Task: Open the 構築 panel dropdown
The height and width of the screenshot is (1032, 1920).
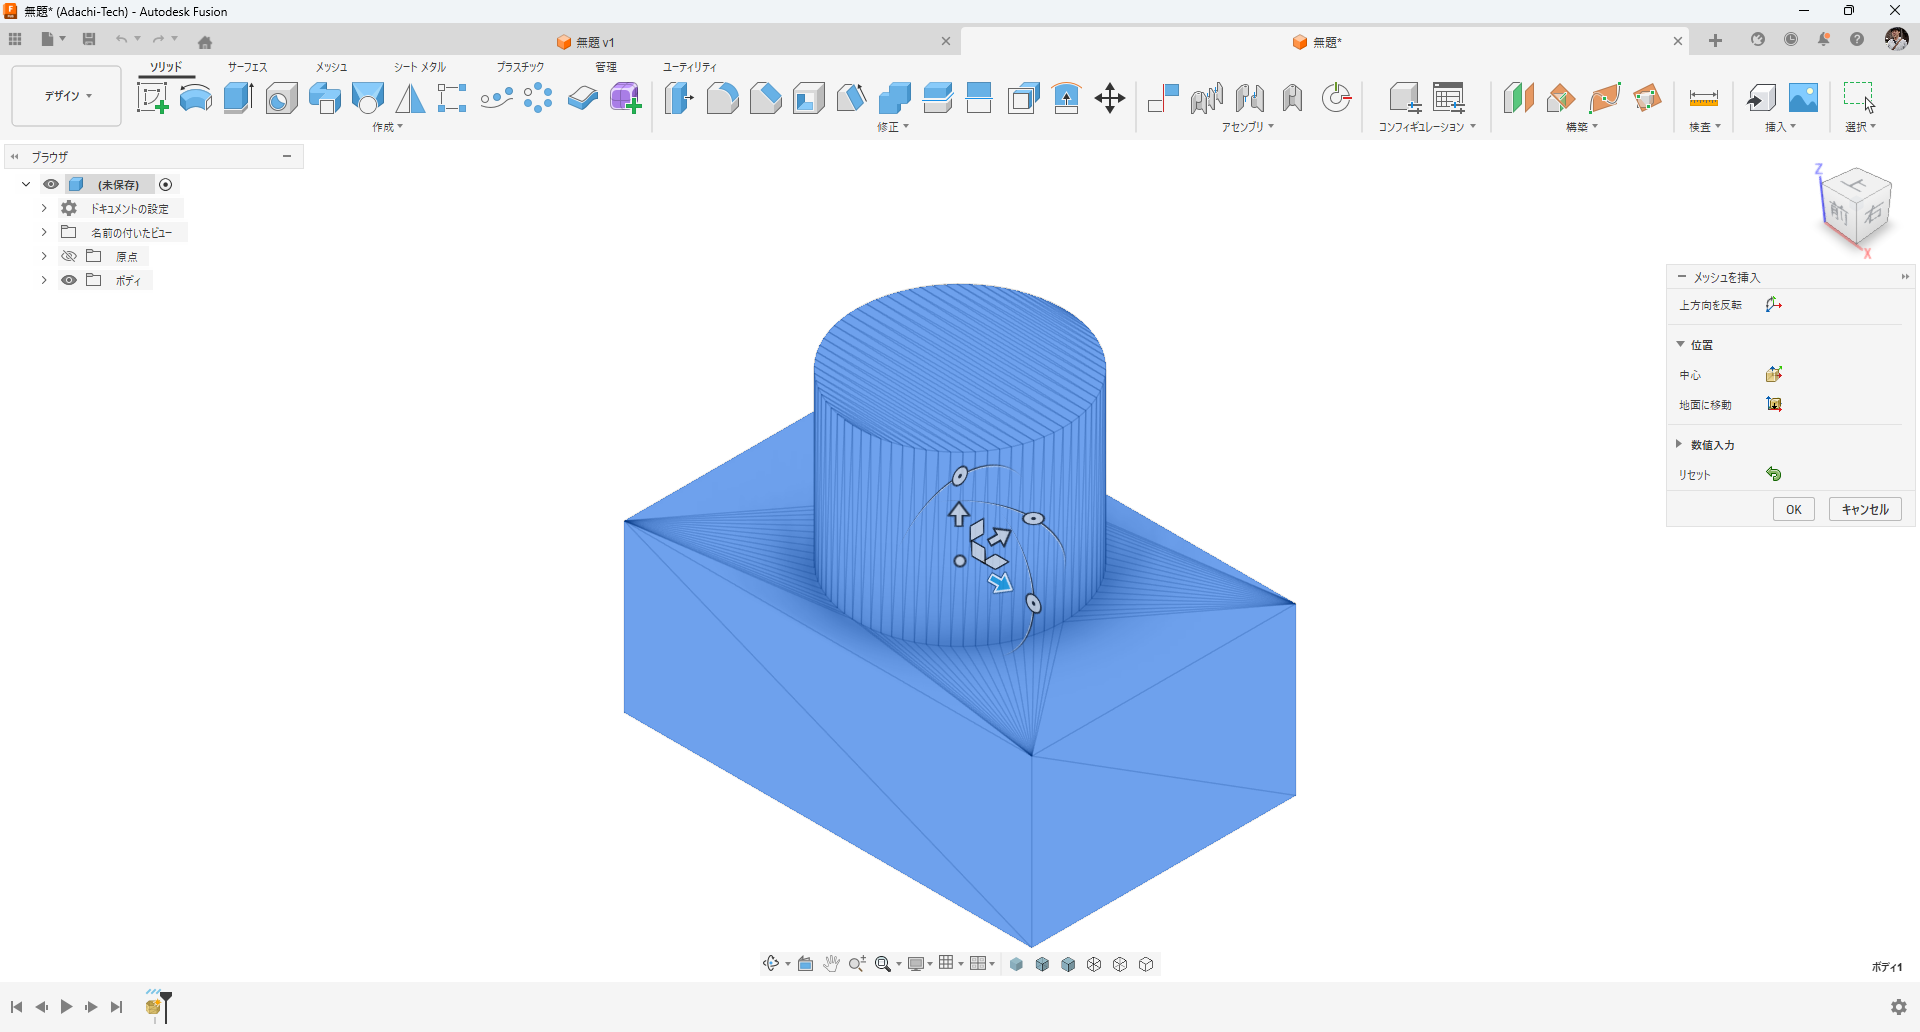Action: [1582, 127]
